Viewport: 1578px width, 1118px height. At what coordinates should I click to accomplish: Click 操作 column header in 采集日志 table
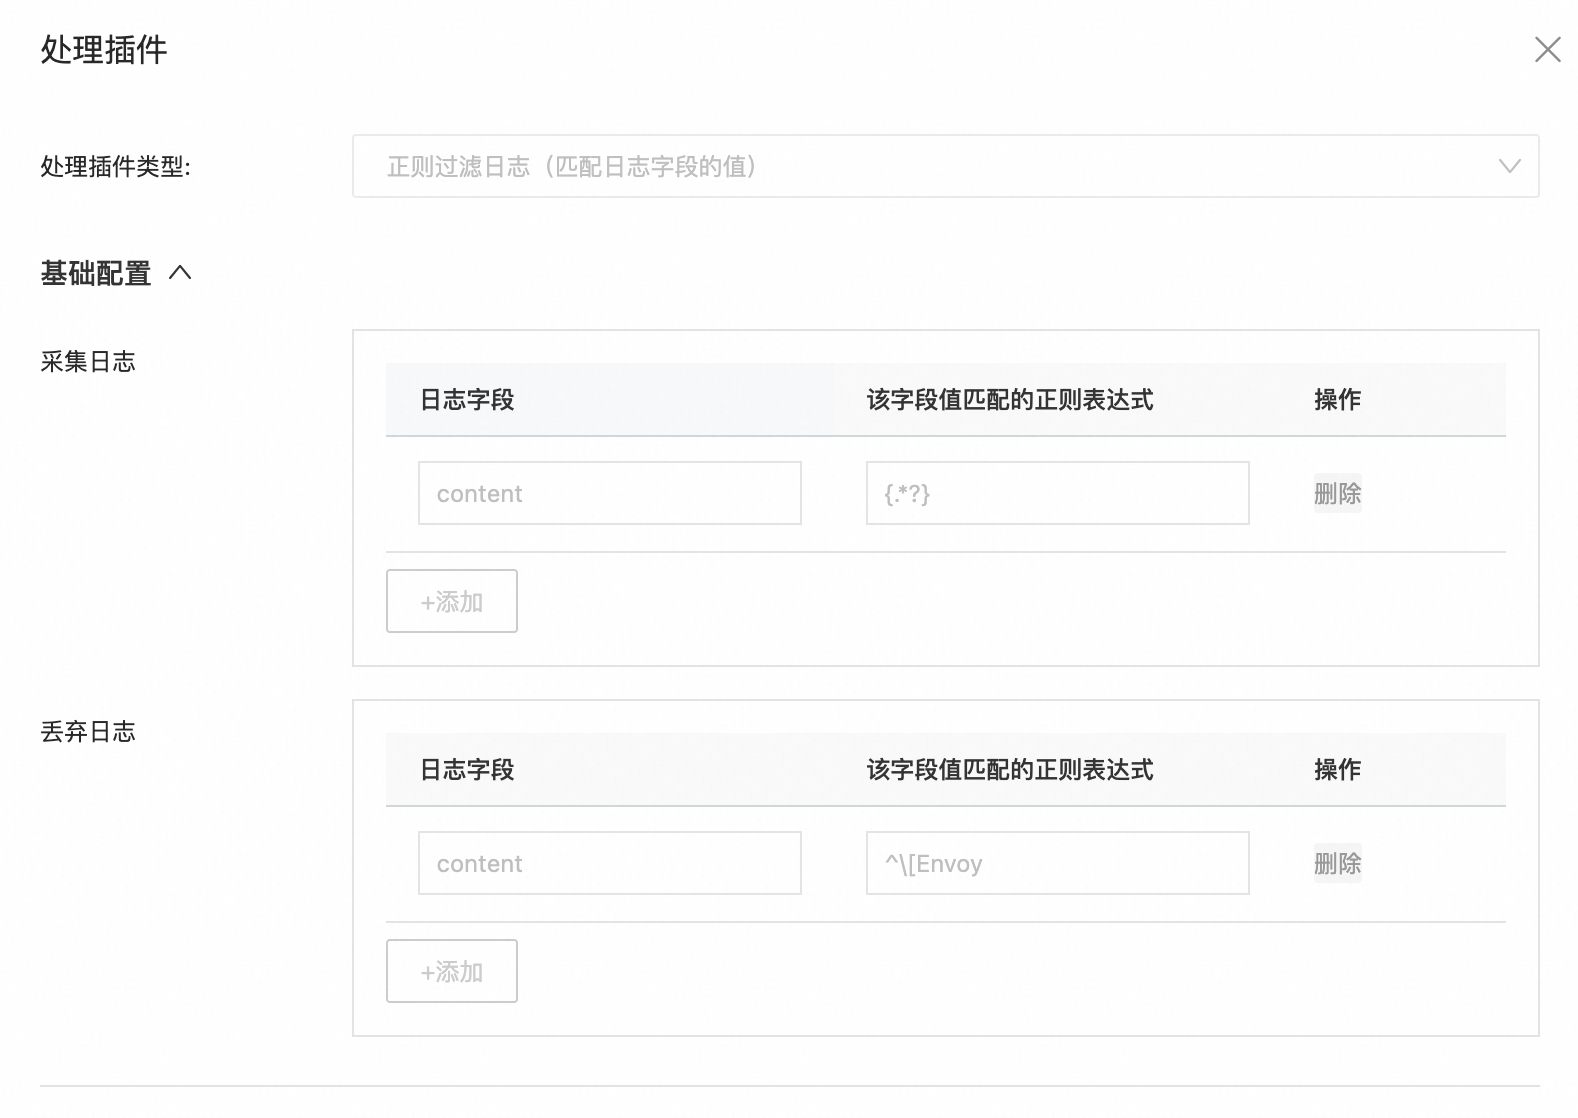(1337, 400)
